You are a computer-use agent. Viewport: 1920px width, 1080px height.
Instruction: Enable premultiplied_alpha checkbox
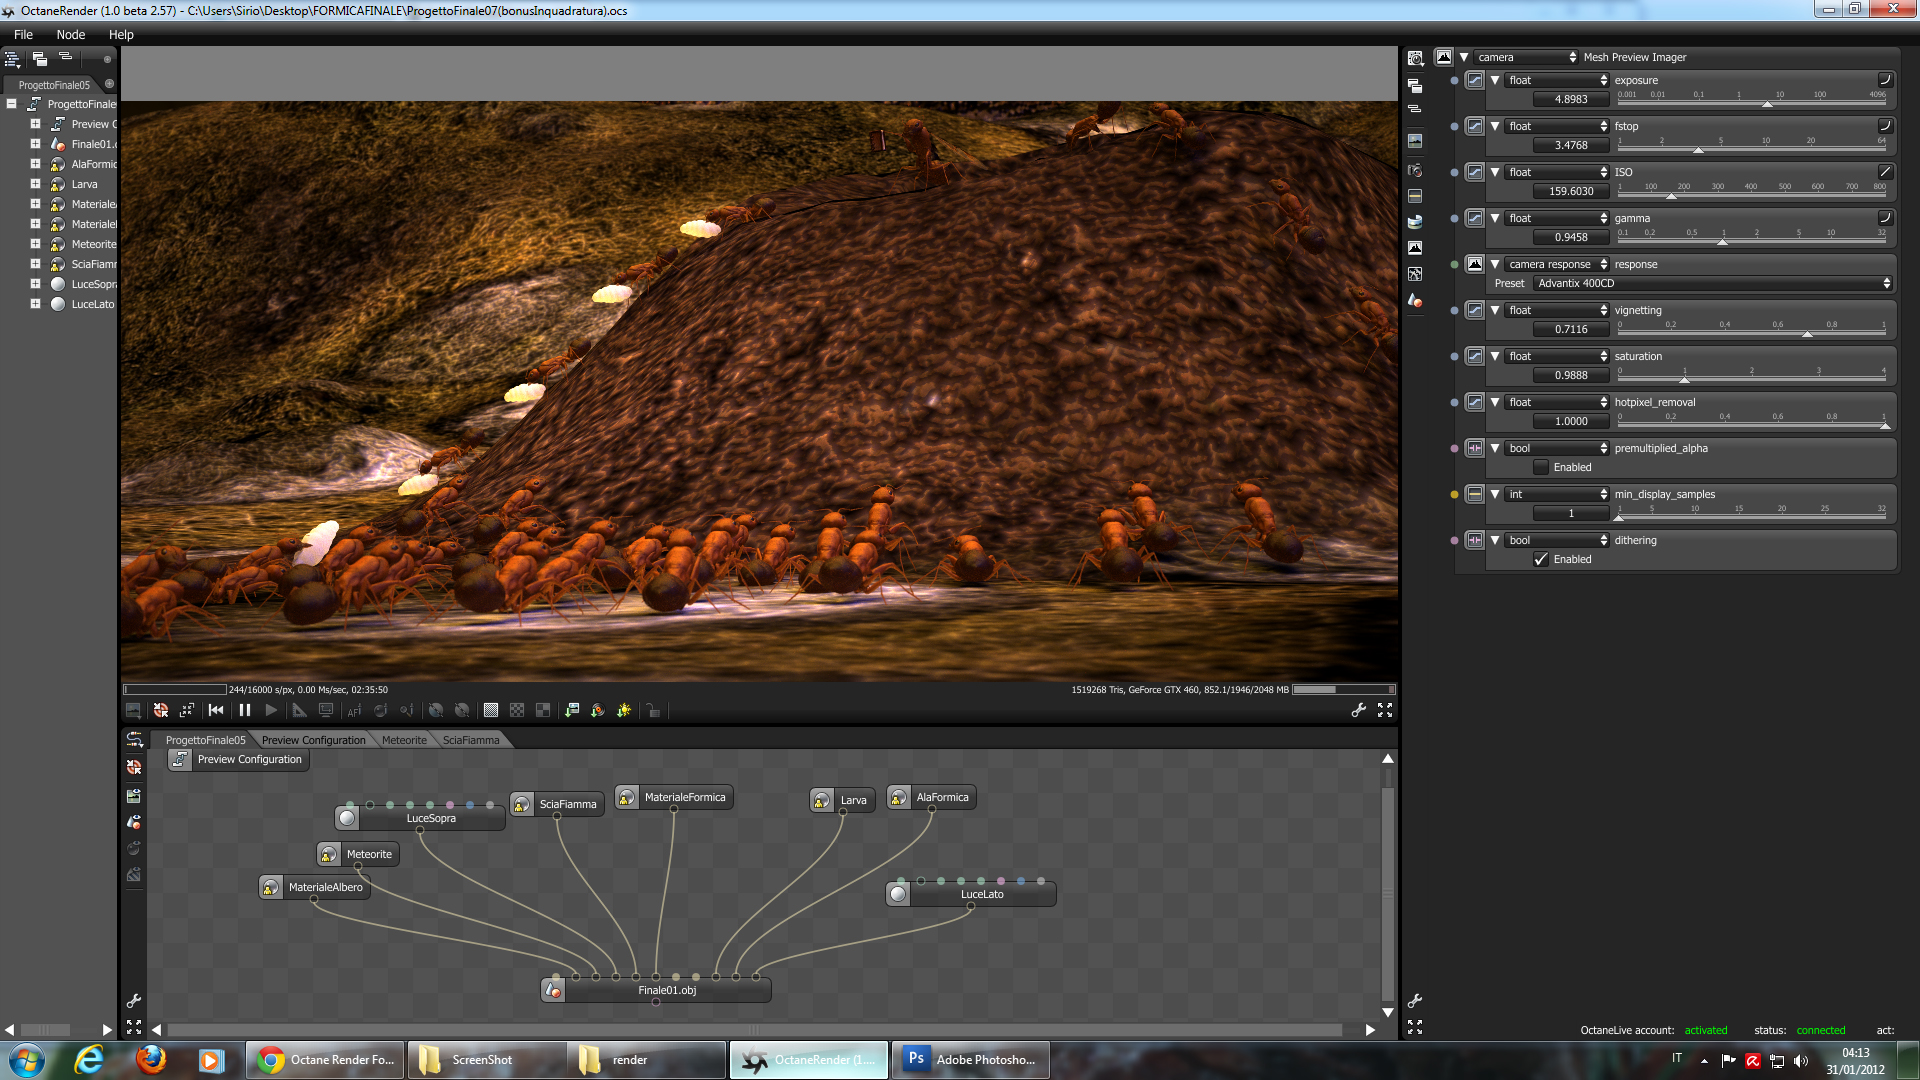coord(1541,467)
